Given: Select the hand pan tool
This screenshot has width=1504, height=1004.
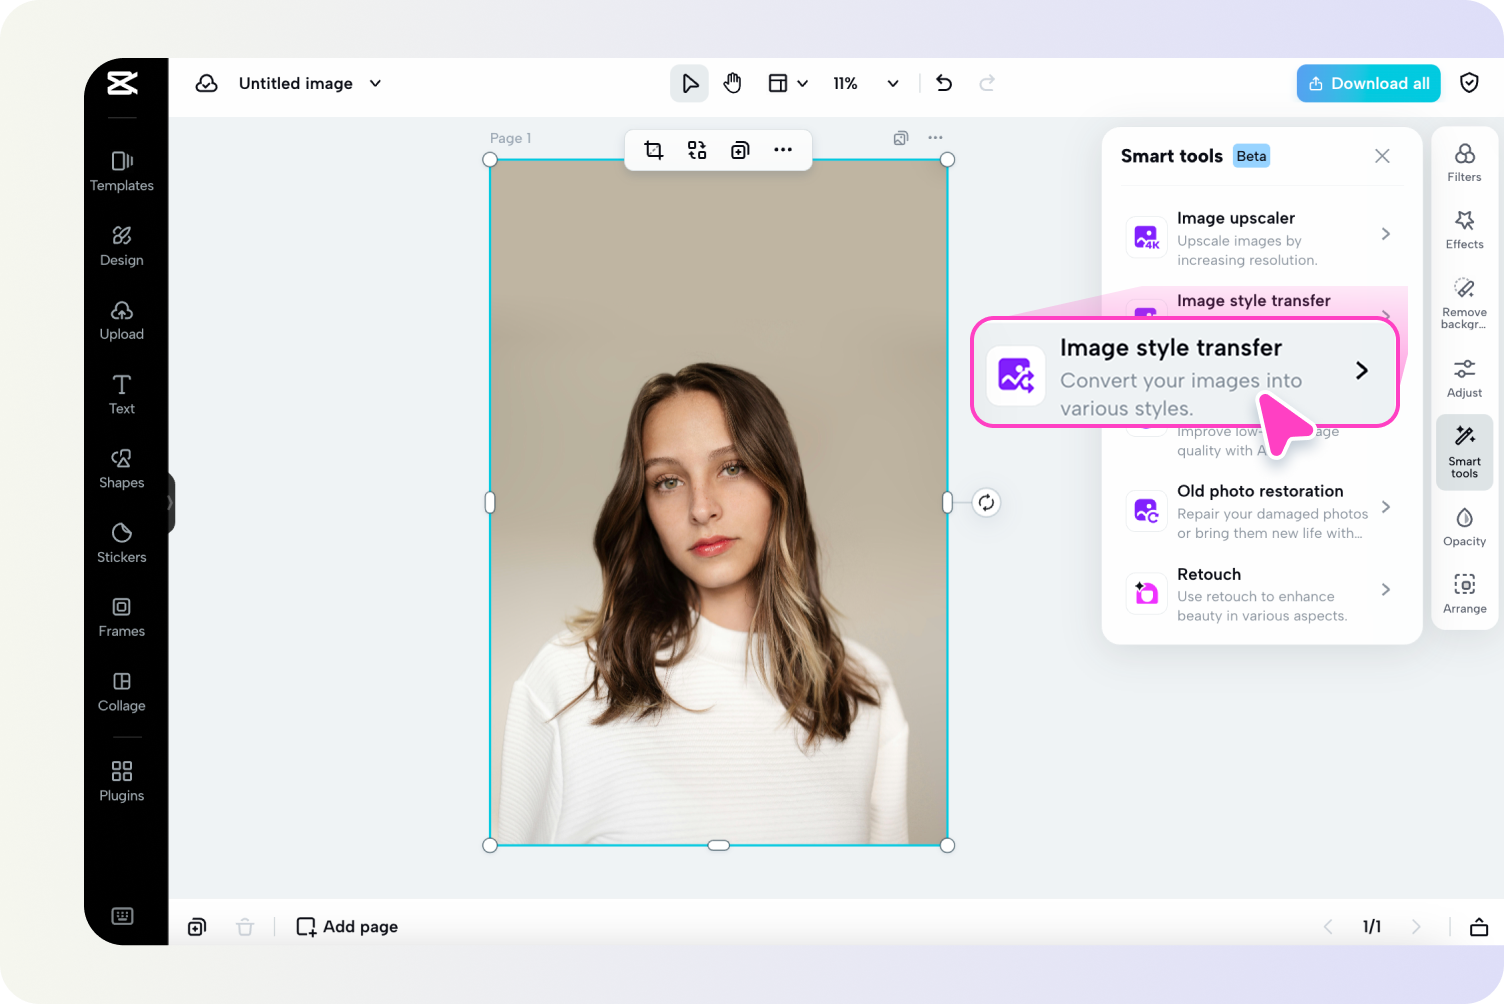Looking at the screenshot, I should (x=733, y=83).
